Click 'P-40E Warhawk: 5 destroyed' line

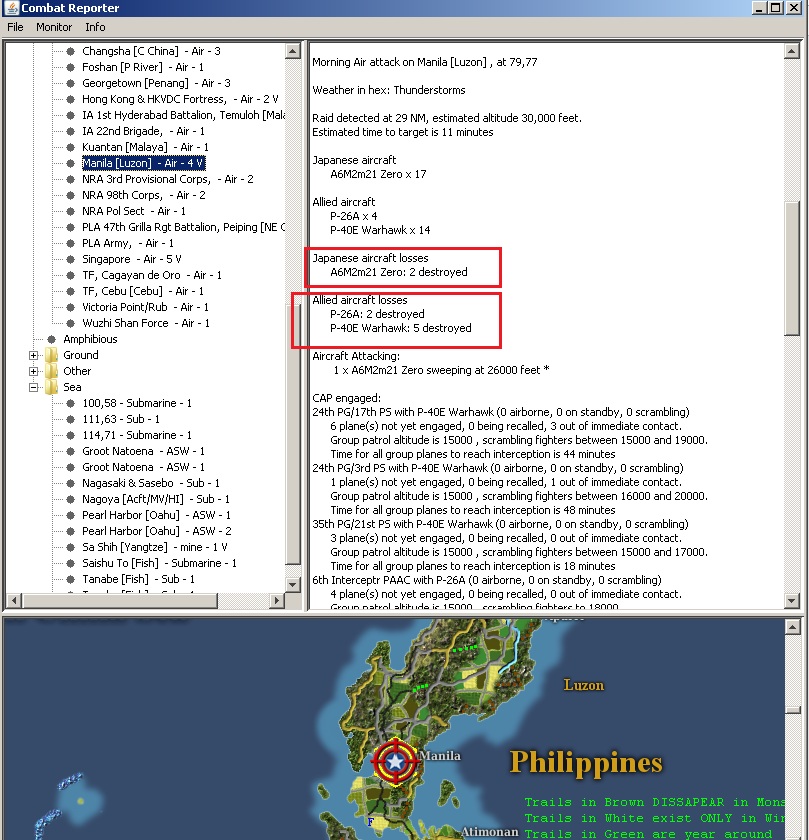(401, 328)
